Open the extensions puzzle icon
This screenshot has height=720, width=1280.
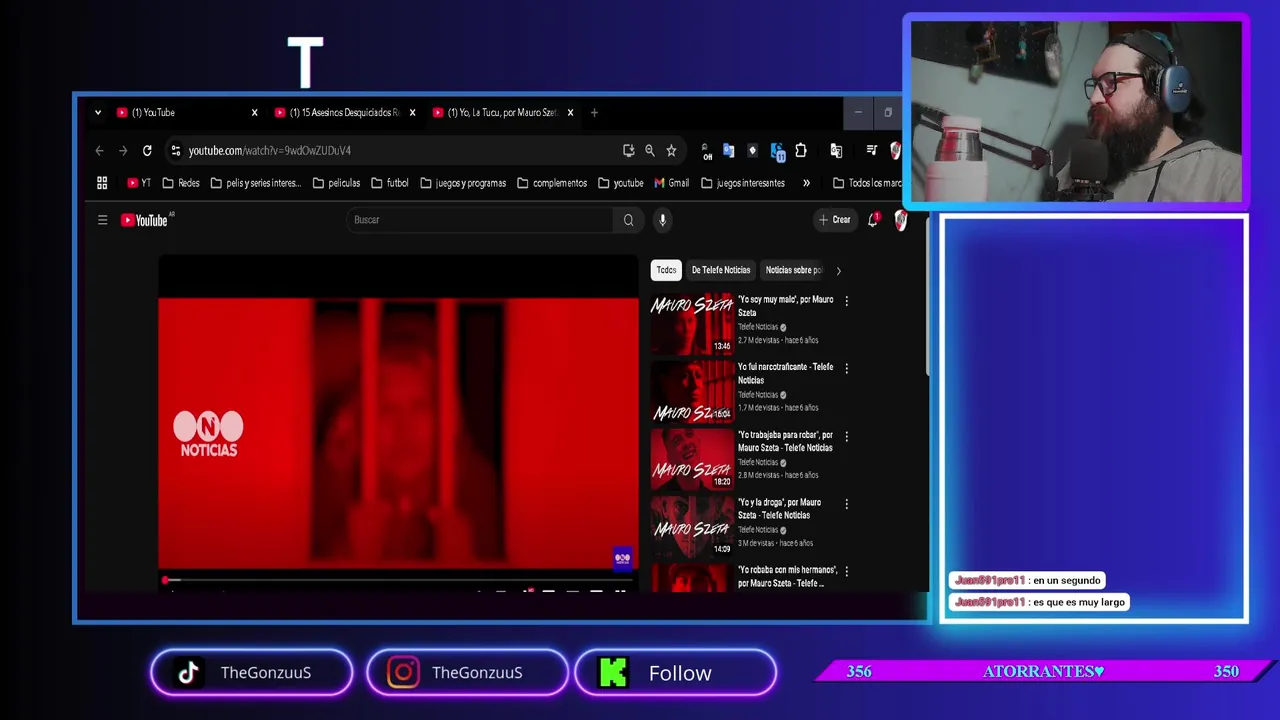[801, 151]
